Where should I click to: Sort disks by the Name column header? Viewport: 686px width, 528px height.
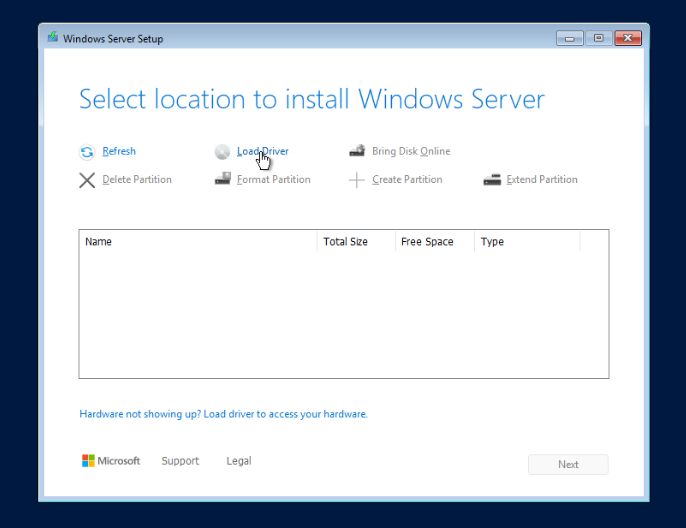[98, 242]
